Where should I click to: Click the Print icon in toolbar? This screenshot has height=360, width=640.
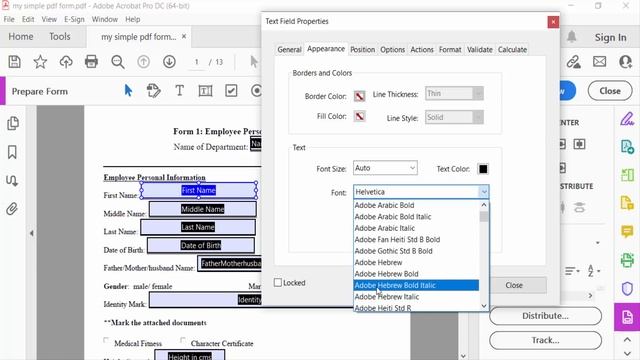click(91, 62)
